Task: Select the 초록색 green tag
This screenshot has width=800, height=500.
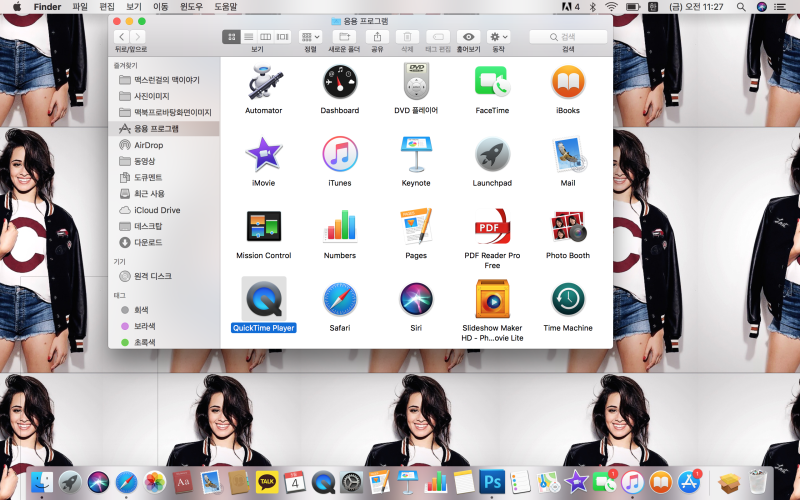Action: point(164,342)
